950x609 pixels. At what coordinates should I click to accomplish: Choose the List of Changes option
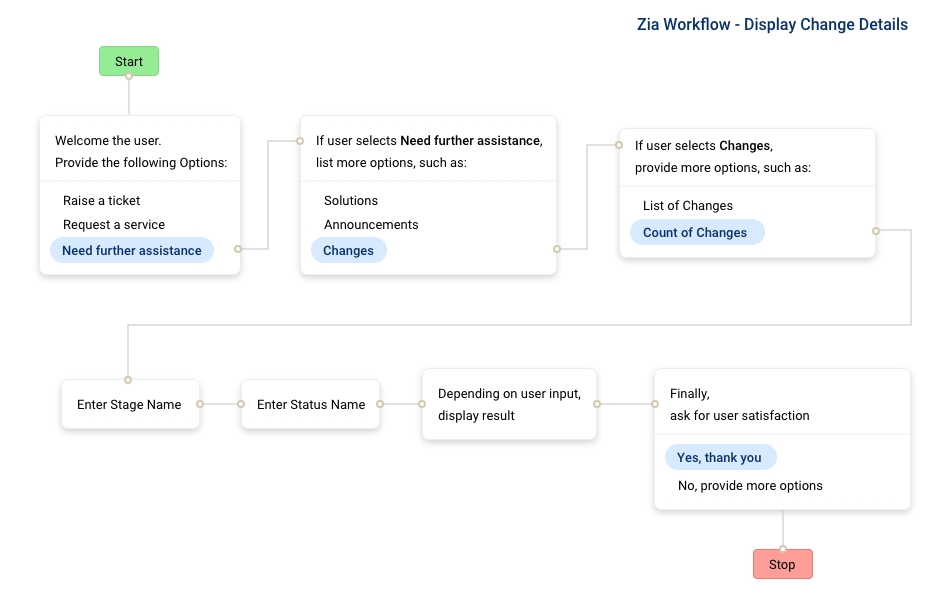(x=688, y=206)
